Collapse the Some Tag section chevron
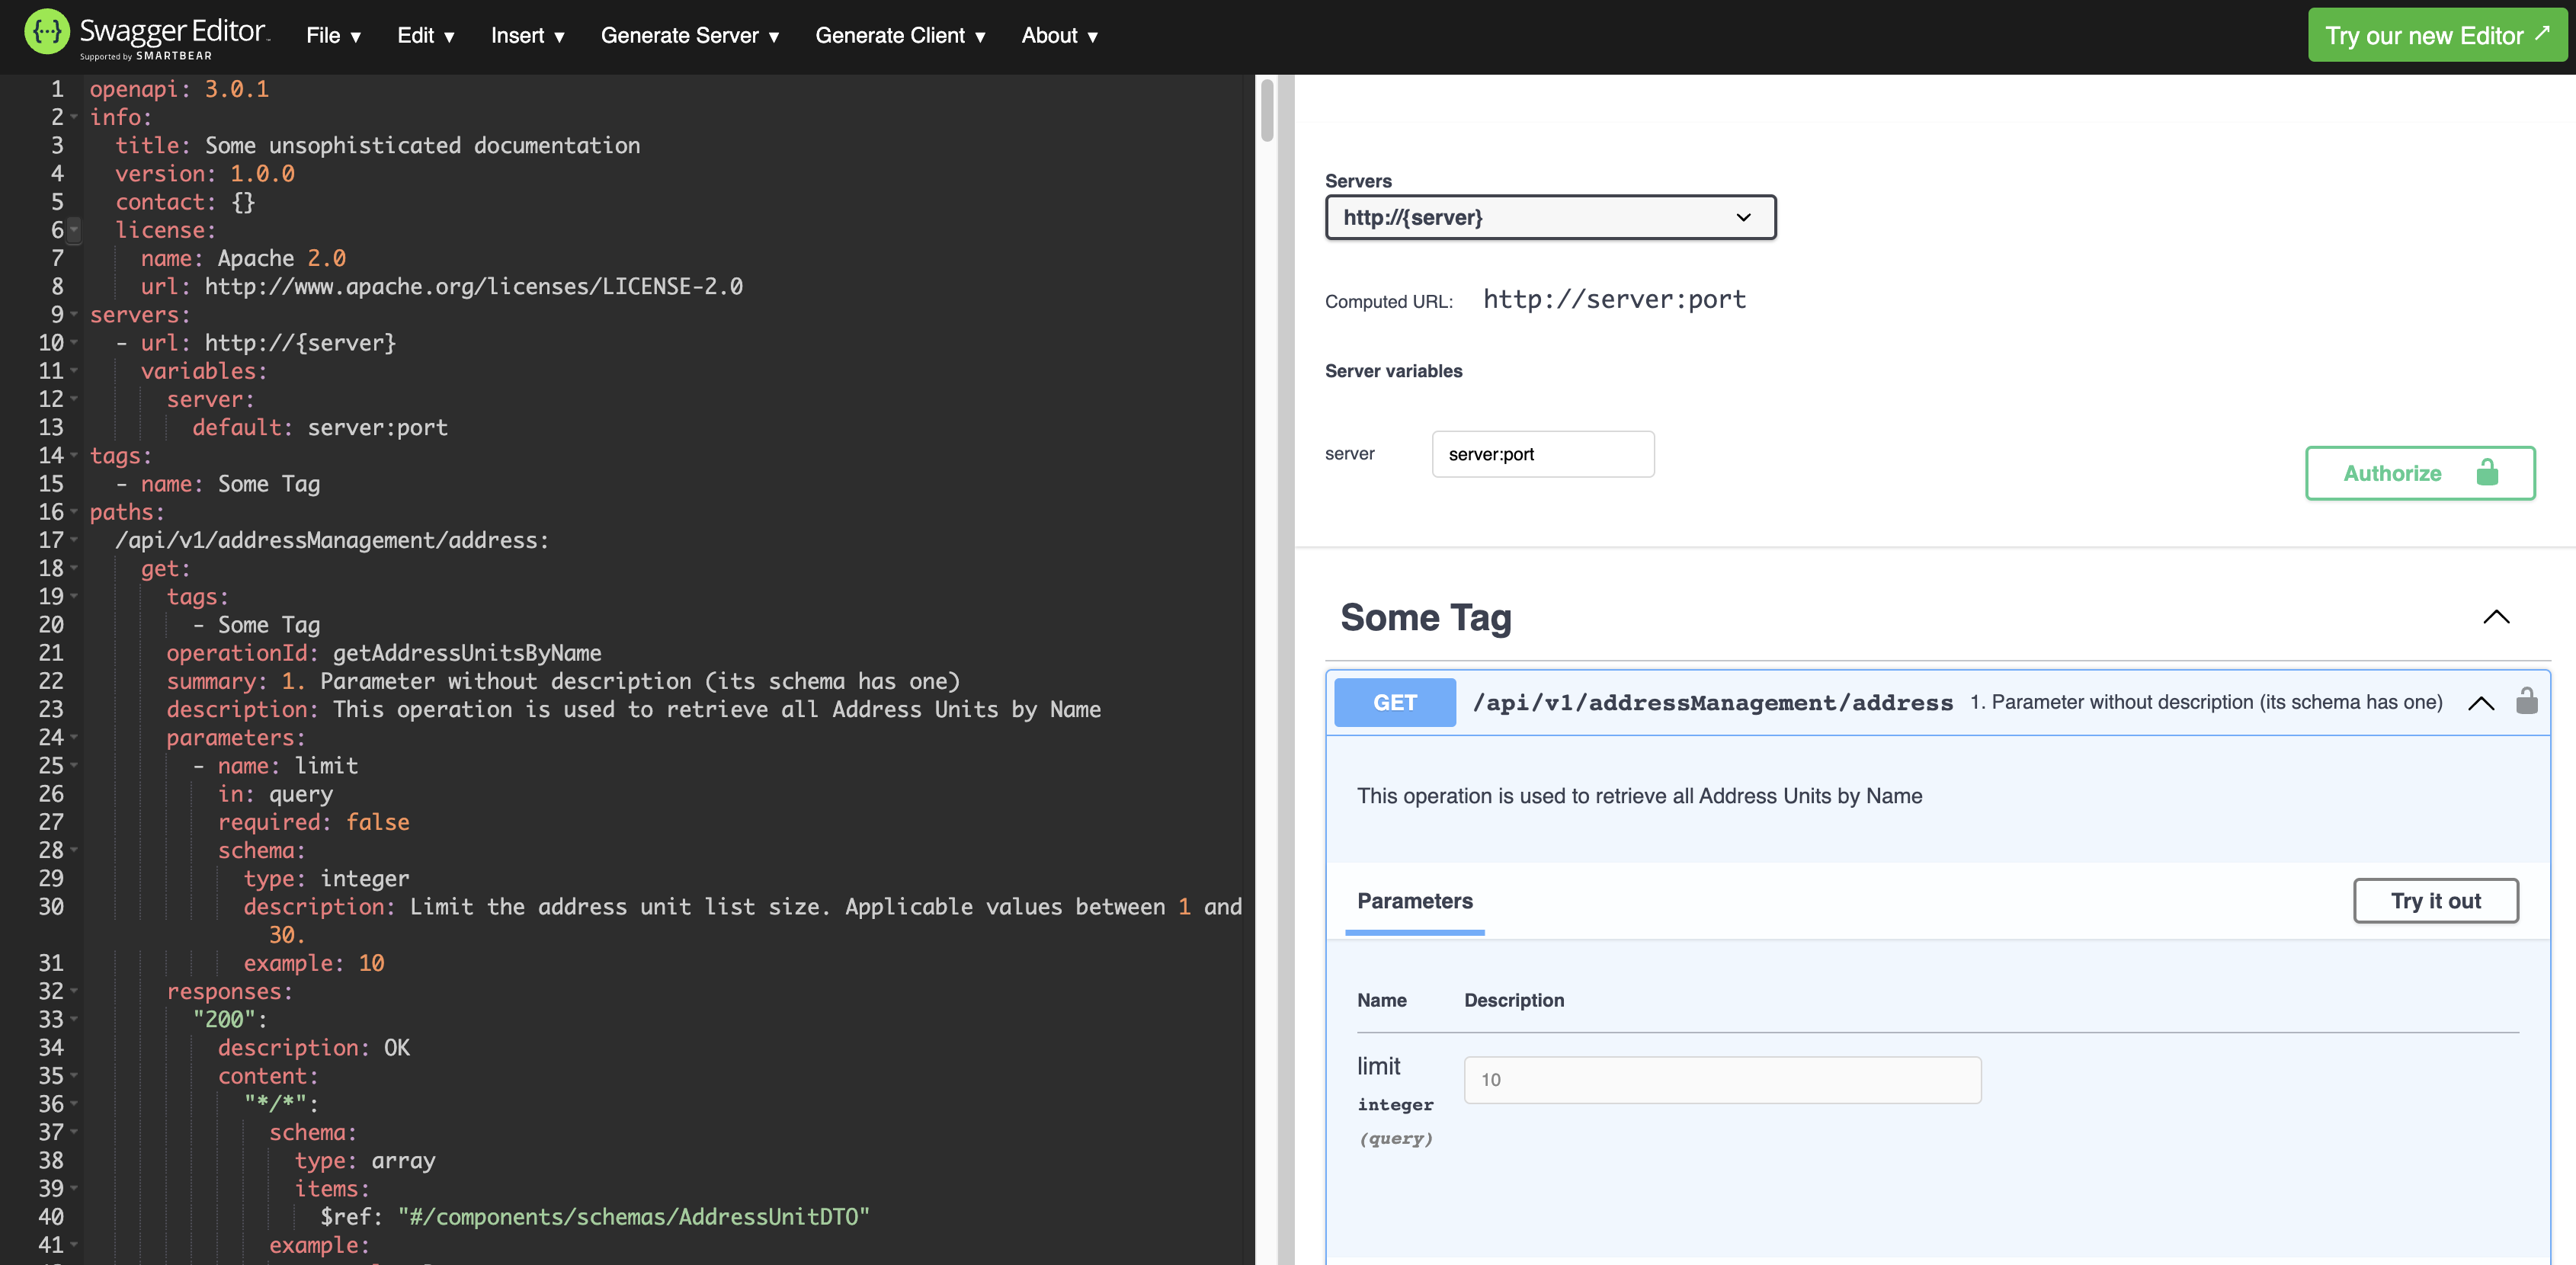The image size is (2576, 1265). (2496, 617)
